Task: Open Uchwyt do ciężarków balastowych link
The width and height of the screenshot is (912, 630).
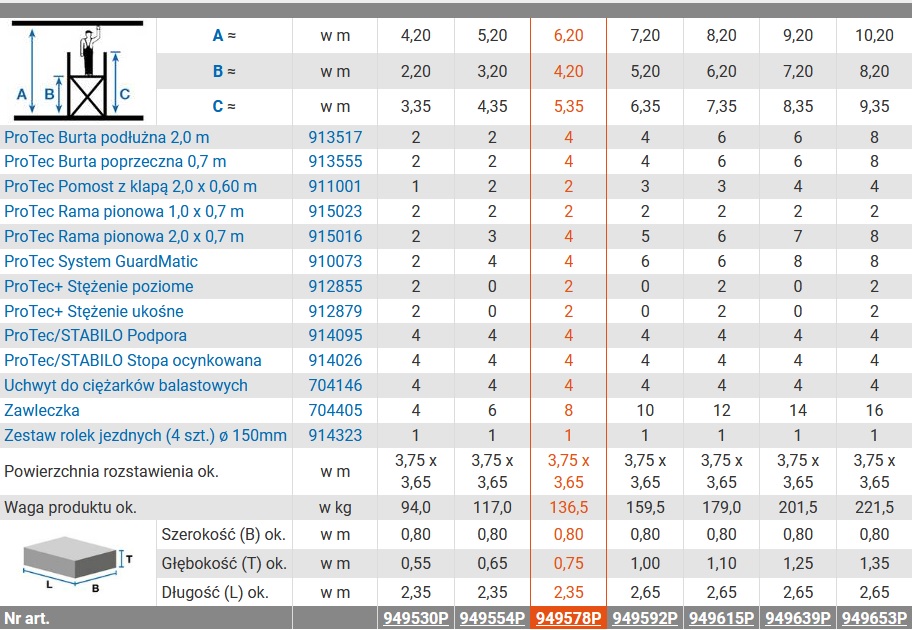Action: [126, 385]
